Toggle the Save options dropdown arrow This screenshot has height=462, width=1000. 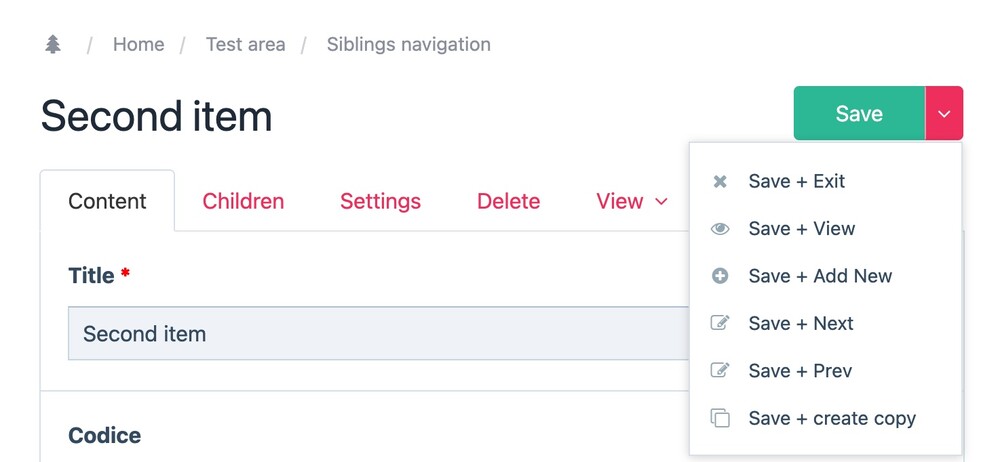[944, 113]
